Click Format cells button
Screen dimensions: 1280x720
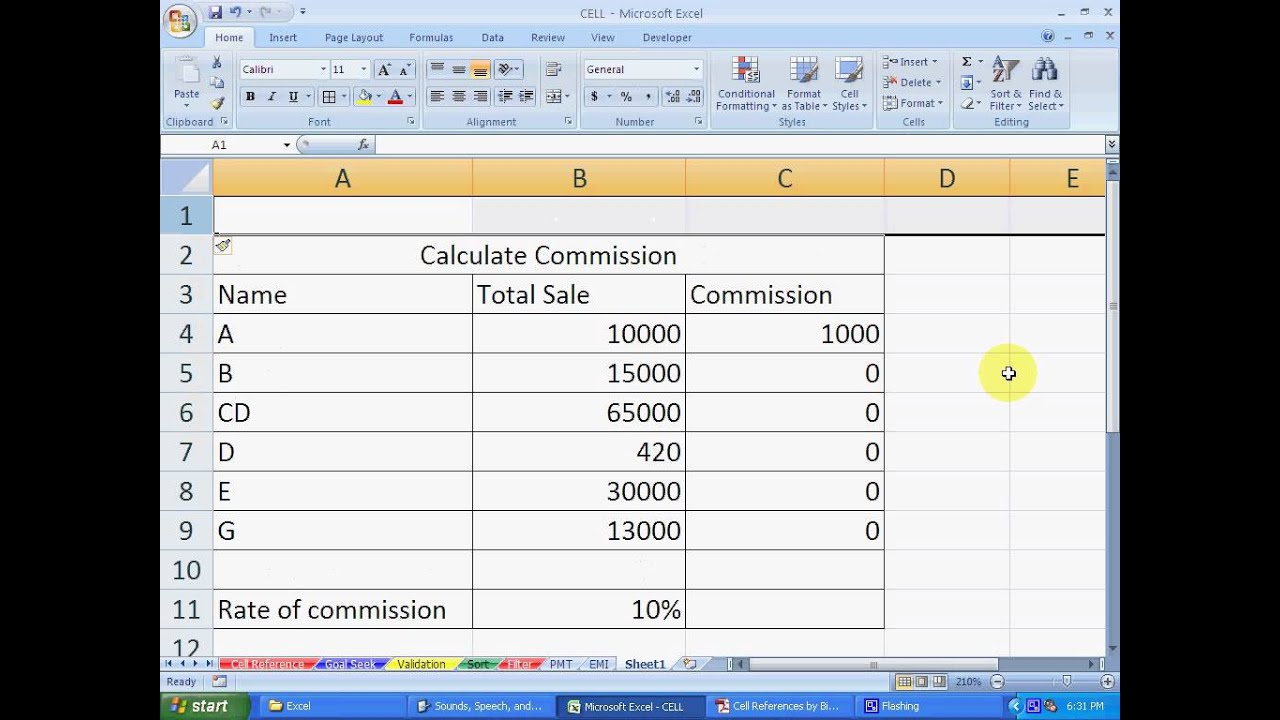[x=913, y=103]
